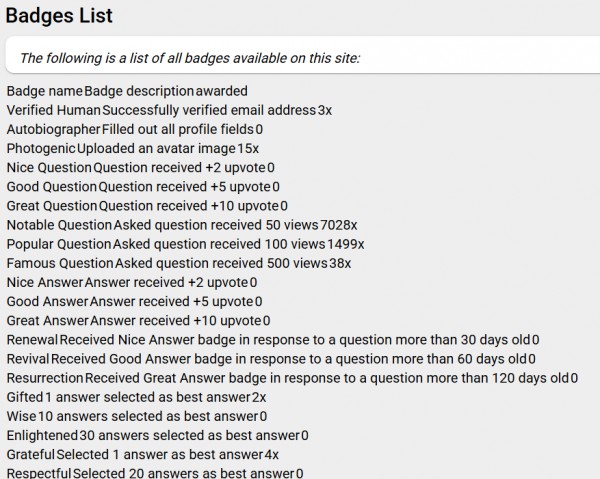The width and height of the screenshot is (600, 479).
Task: Open the Good Answer badge
Action: 47,301
